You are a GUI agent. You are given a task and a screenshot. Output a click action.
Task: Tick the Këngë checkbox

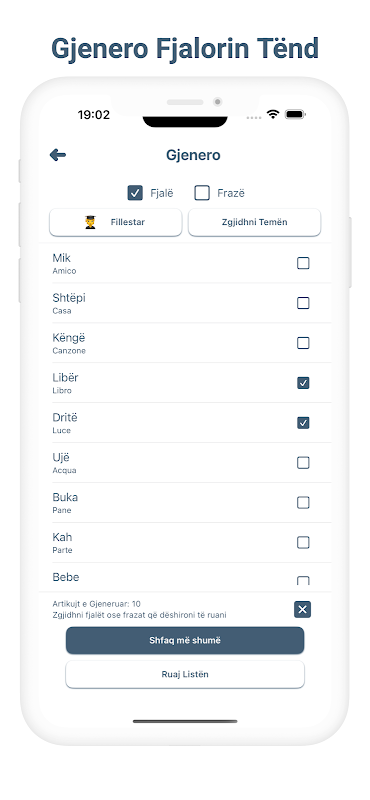point(303,343)
